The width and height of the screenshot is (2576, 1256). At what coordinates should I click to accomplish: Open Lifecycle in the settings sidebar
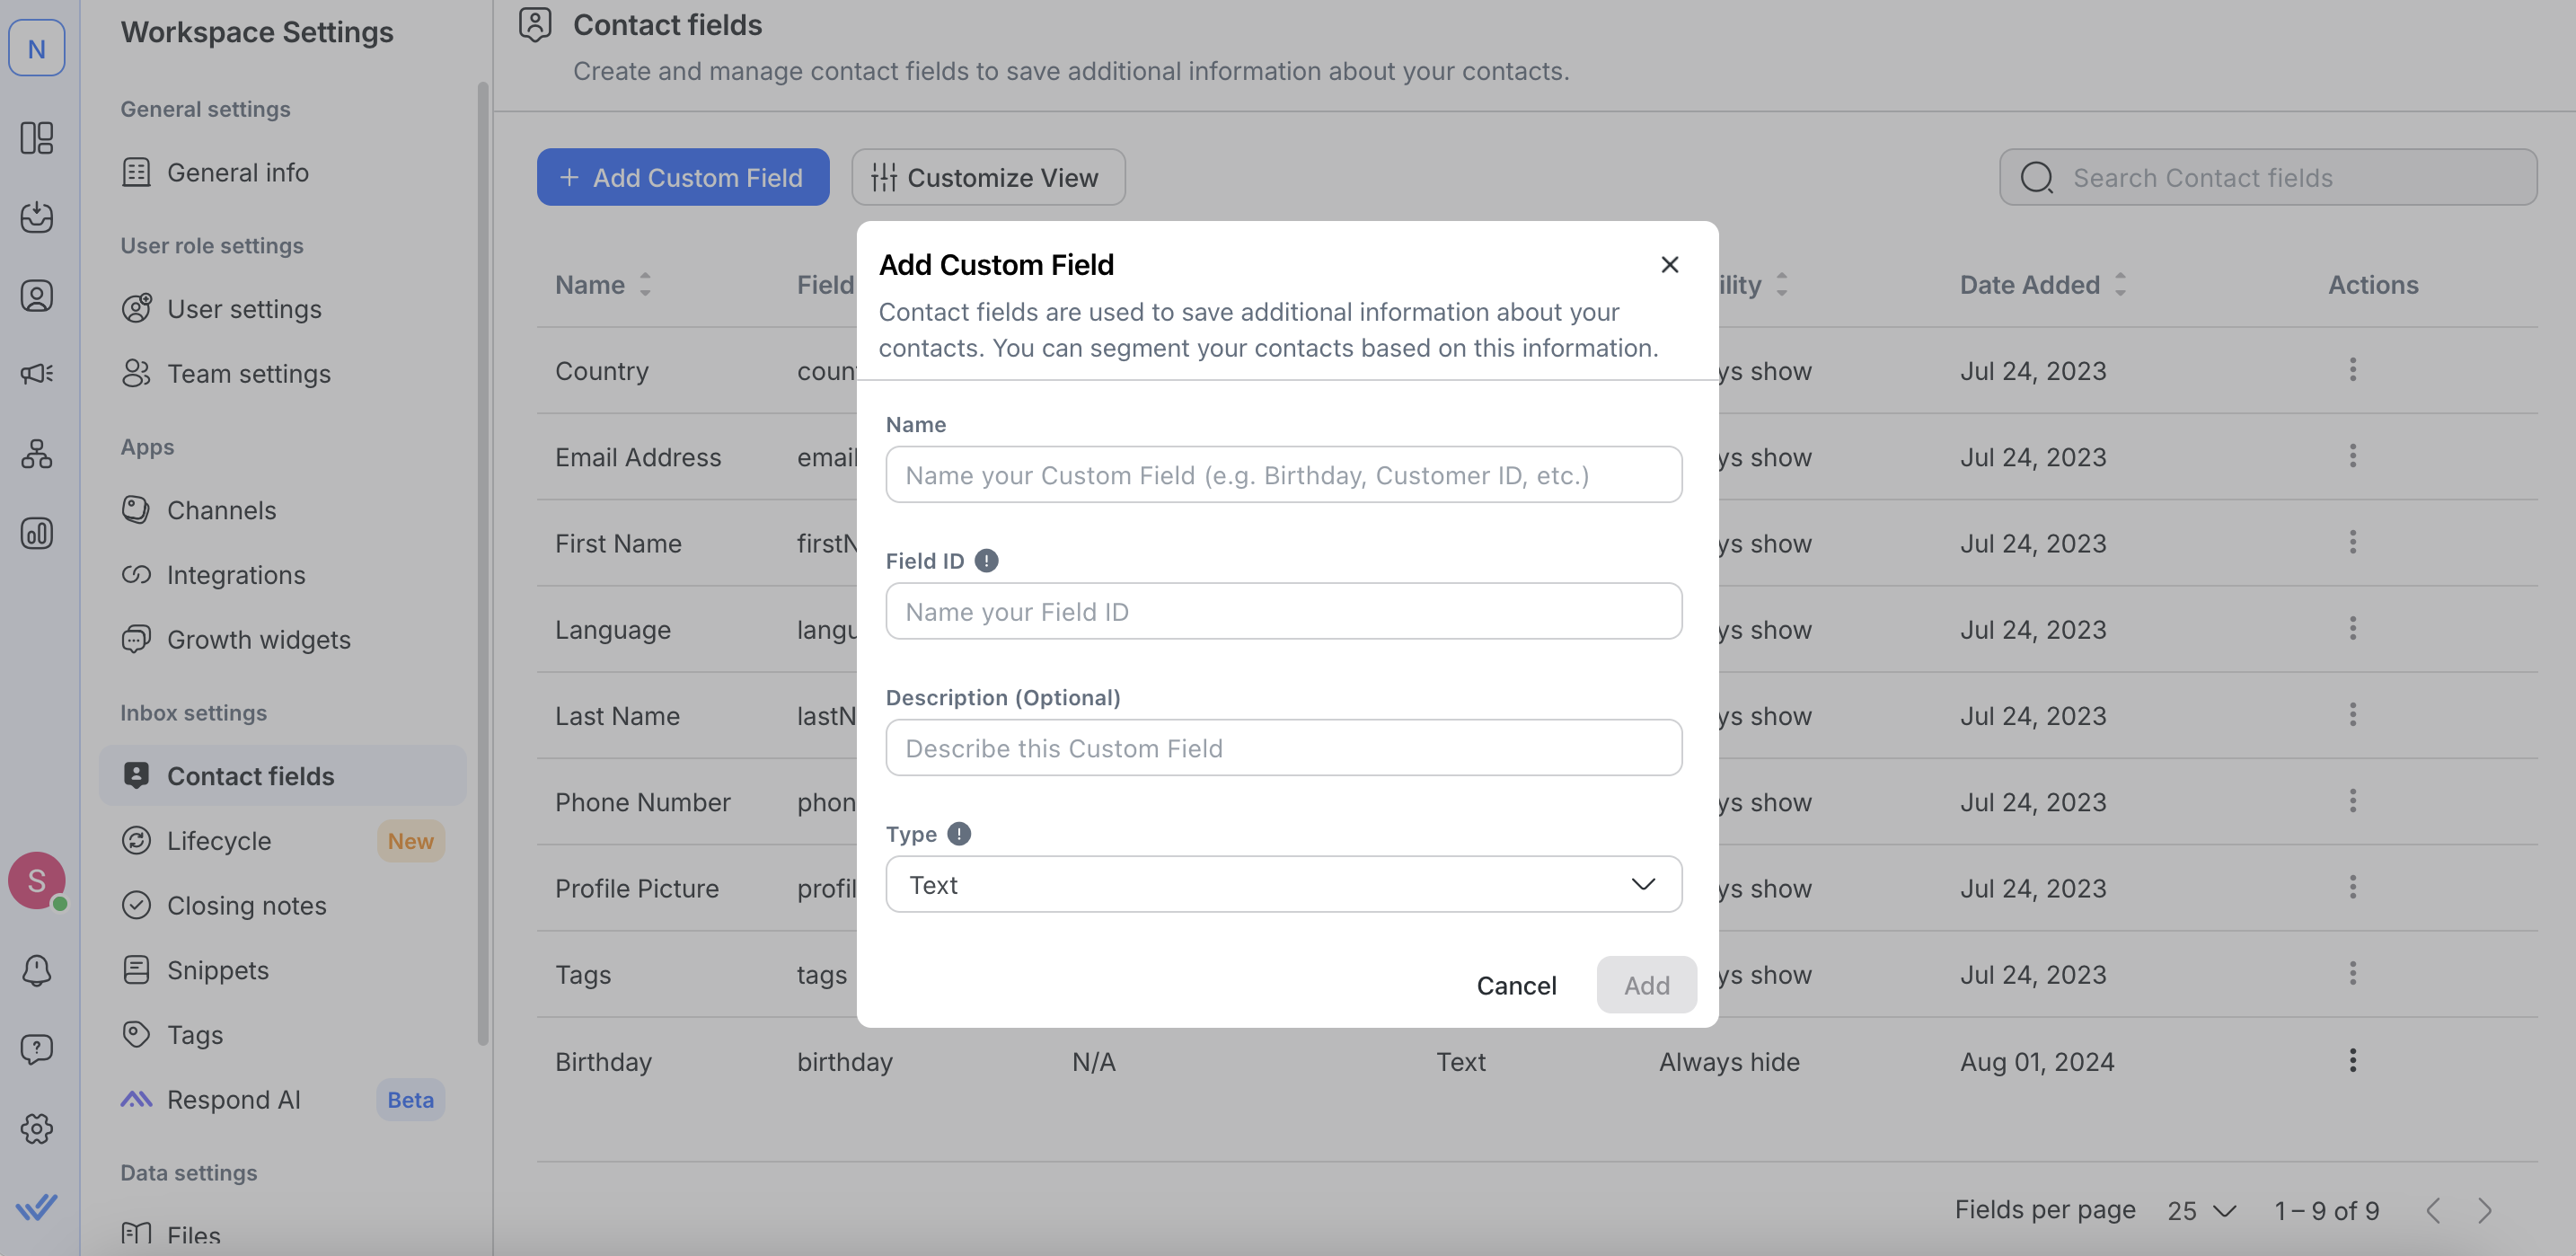click(219, 841)
